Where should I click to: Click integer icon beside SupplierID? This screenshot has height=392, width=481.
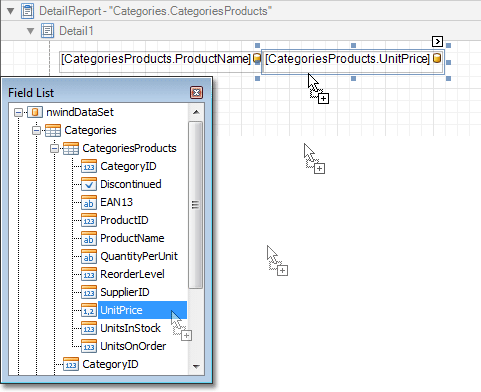point(89,292)
